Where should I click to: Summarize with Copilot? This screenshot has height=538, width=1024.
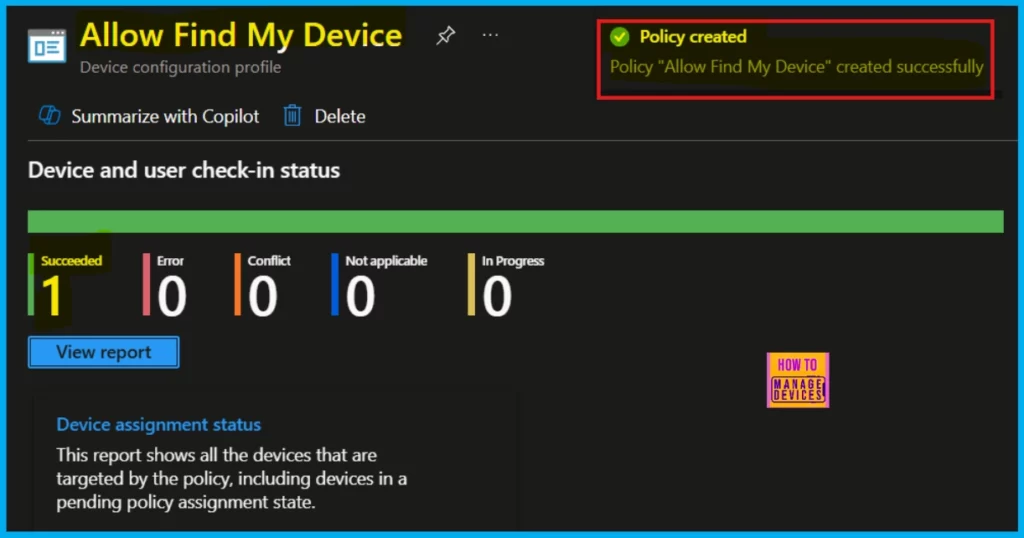tap(165, 116)
